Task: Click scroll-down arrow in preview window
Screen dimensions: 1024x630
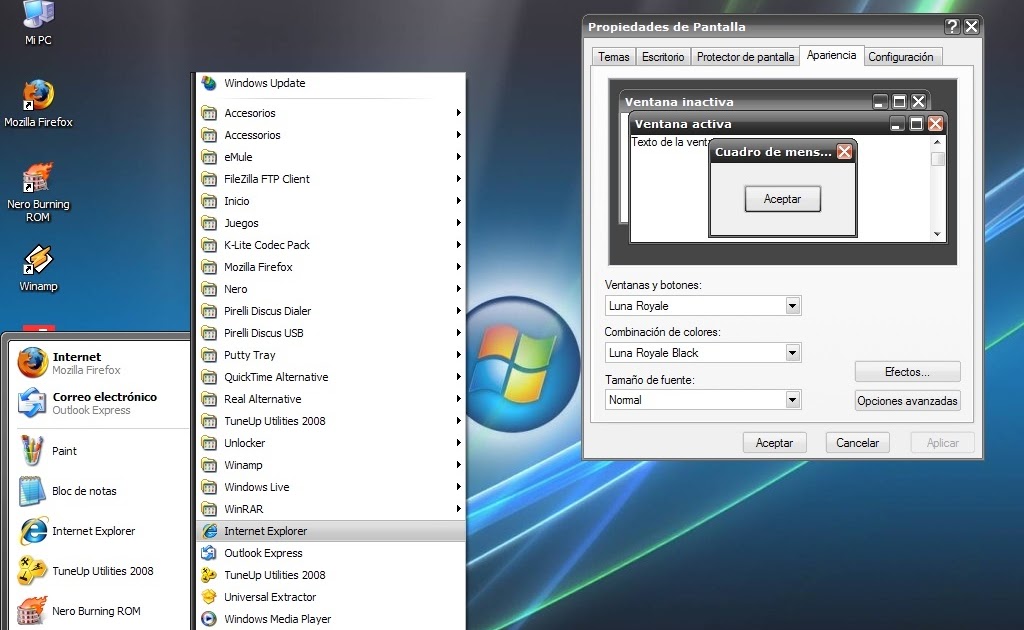Action: [x=937, y=234]
